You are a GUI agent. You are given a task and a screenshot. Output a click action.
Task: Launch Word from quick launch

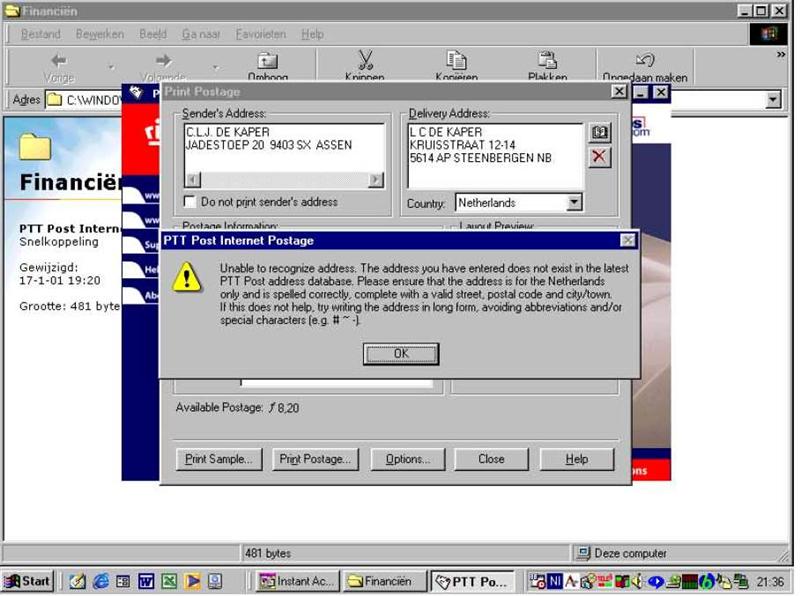pyautogui.click(x=146, y=581)
